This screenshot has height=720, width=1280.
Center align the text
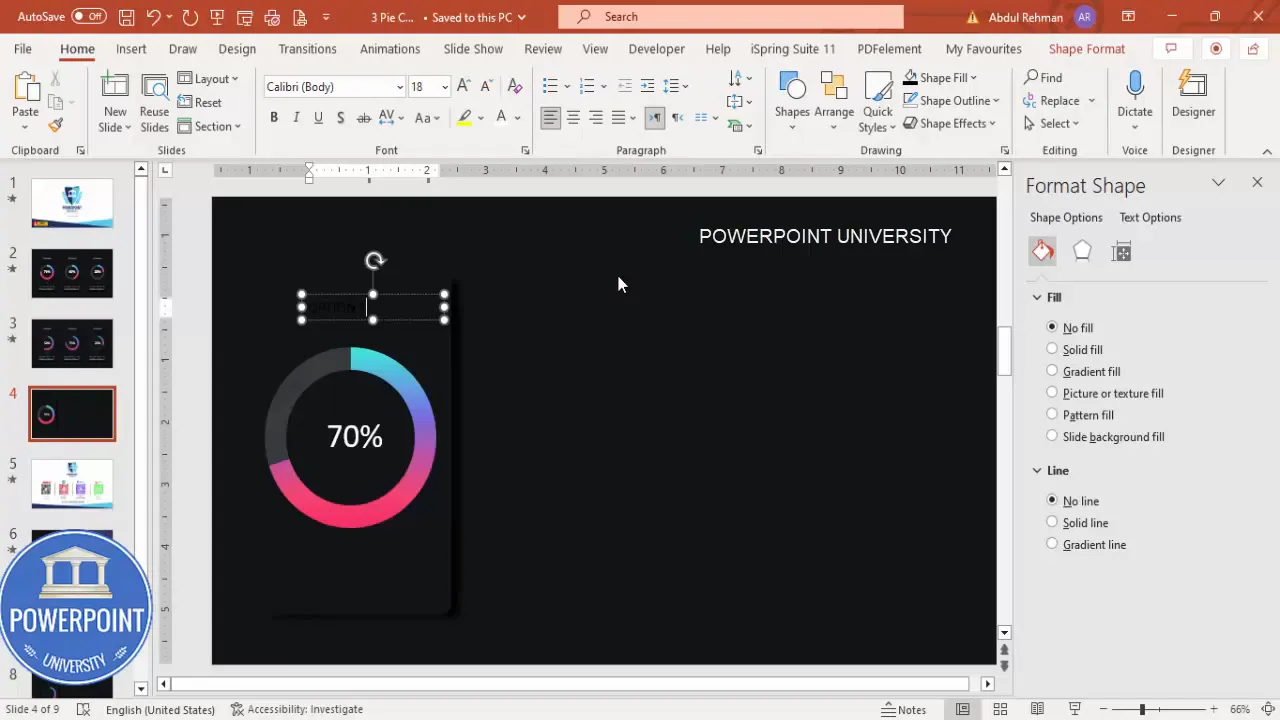click(x=573, y=118)
